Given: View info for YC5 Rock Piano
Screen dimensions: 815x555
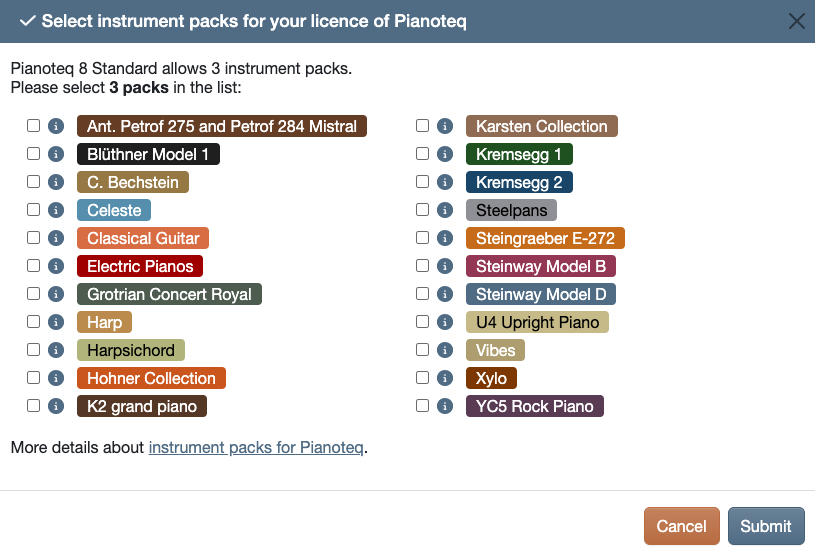Looking at the screenshot, I should 444,406.
